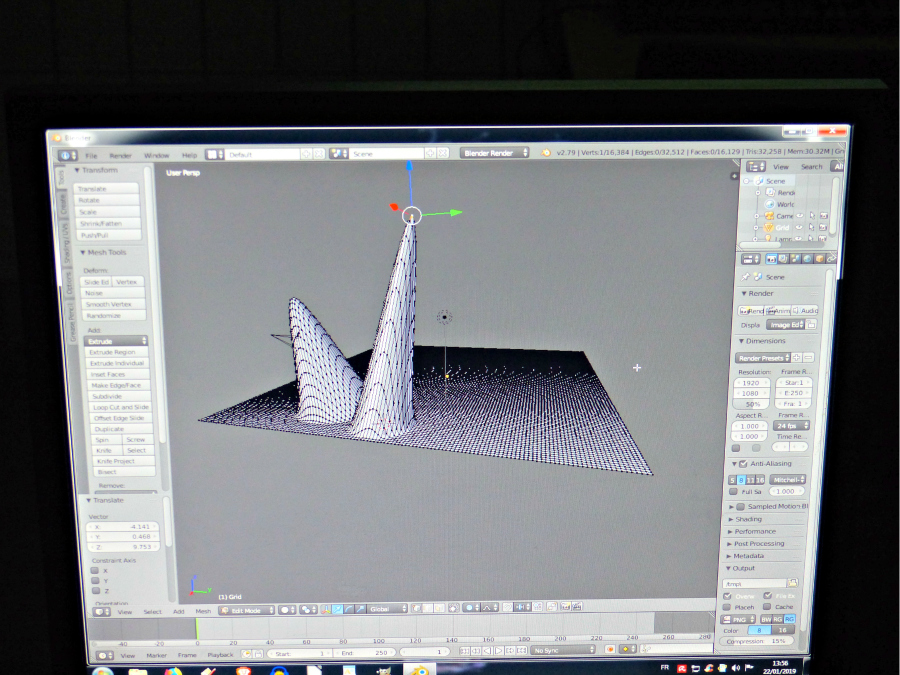Click the add render preset plus icon
The height and width of the screenshot is (675, 900).
pyautogui.click(x=798, y=357)
